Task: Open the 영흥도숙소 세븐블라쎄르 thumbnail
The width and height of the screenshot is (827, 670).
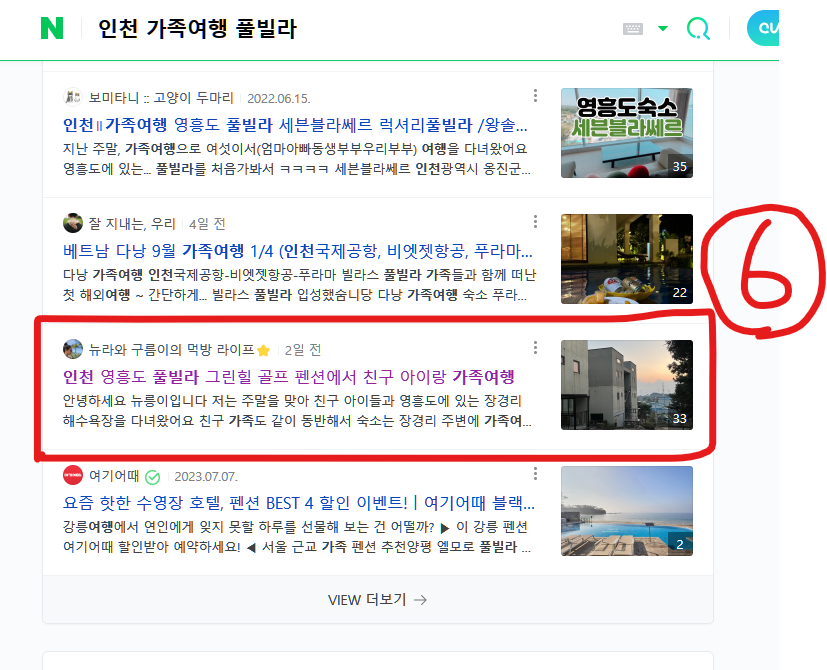Action: click(627, 133)
